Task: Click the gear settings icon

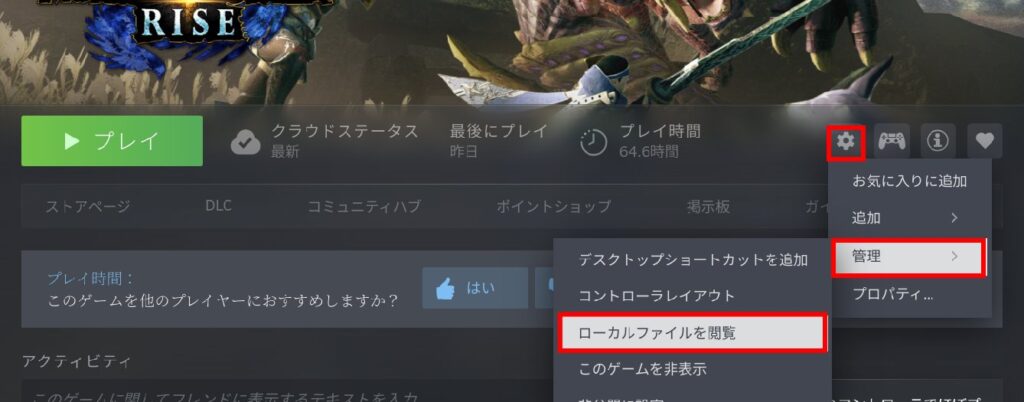Action: 846,142
